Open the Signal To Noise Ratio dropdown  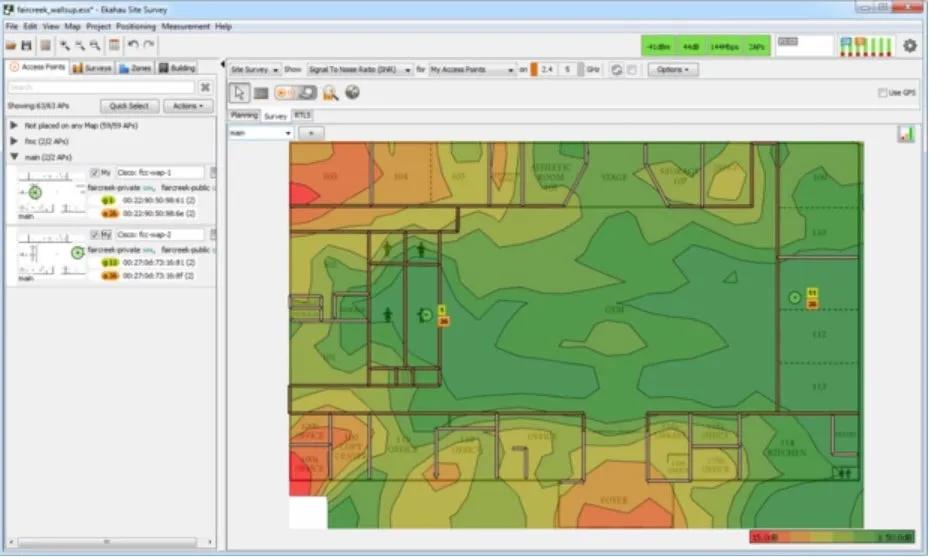tap(359, 70)
